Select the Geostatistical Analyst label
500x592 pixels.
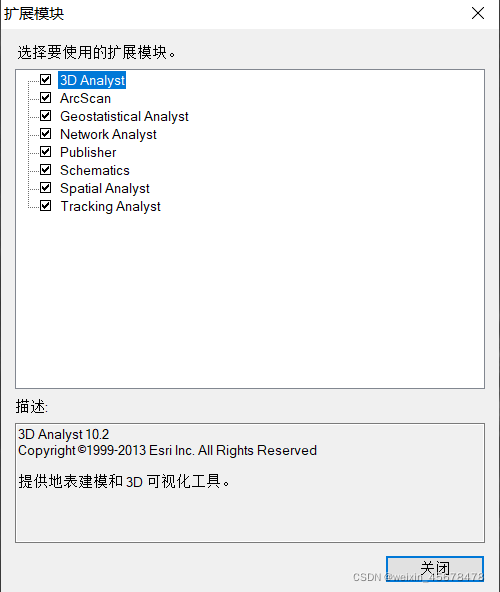pos(124,116)
